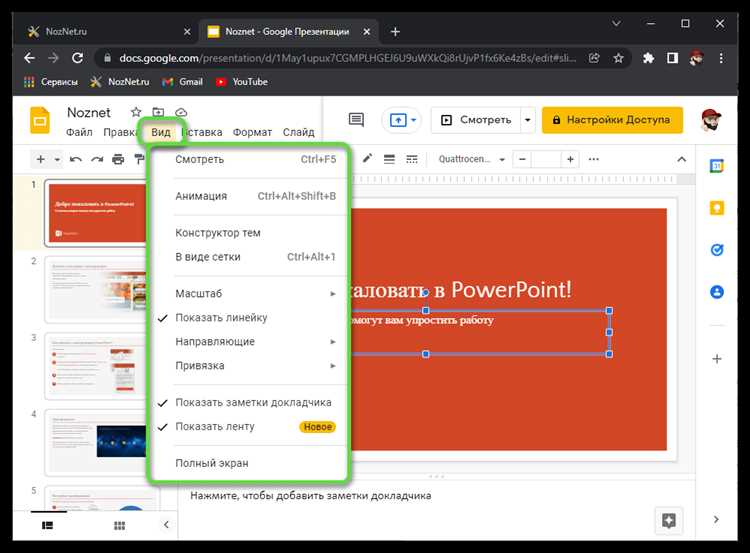Image resolution: width=750 pixels, height=553 pixels.
Task: Open the 'Формат' menu
Action: click(x=252, y=132)
